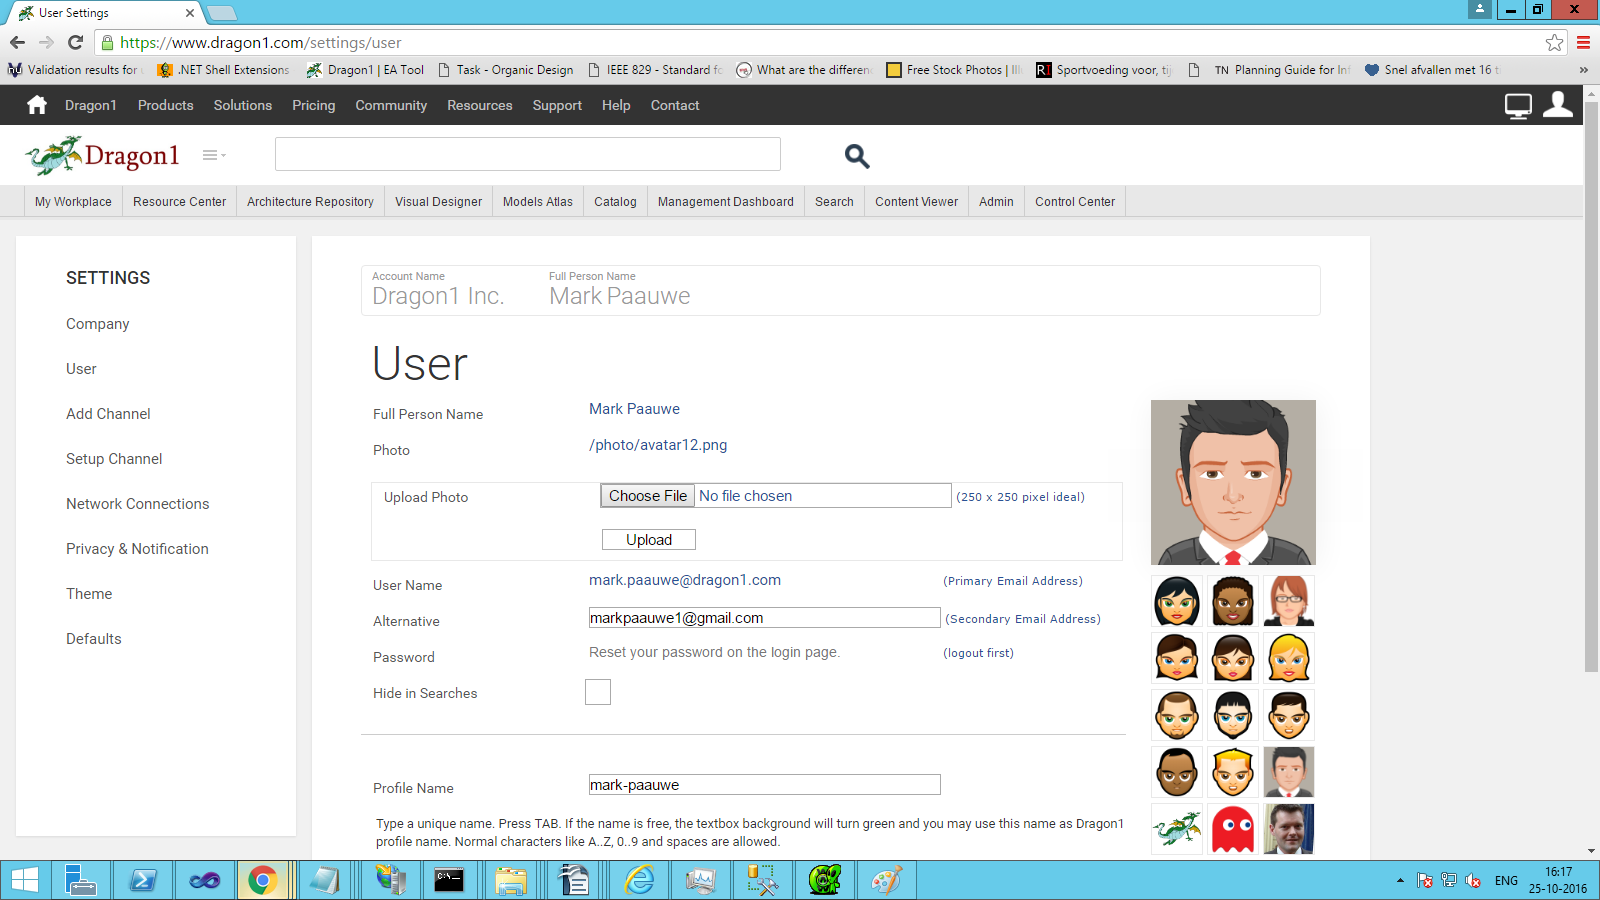Open the Catalog tab

[615, 201]
